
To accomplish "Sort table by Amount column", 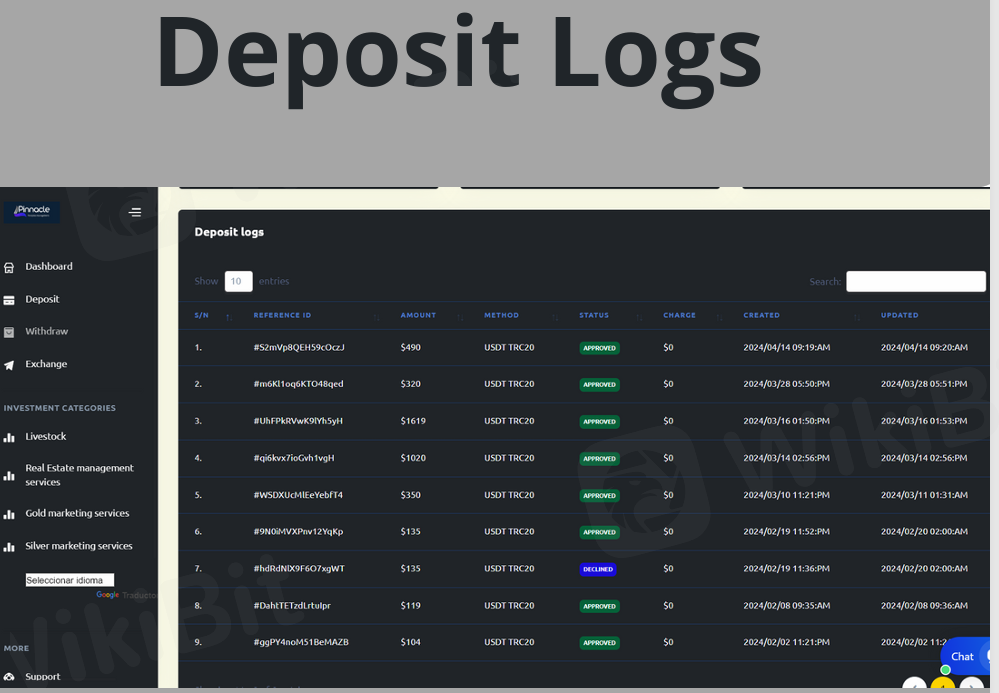I will (x=418, y=315).
